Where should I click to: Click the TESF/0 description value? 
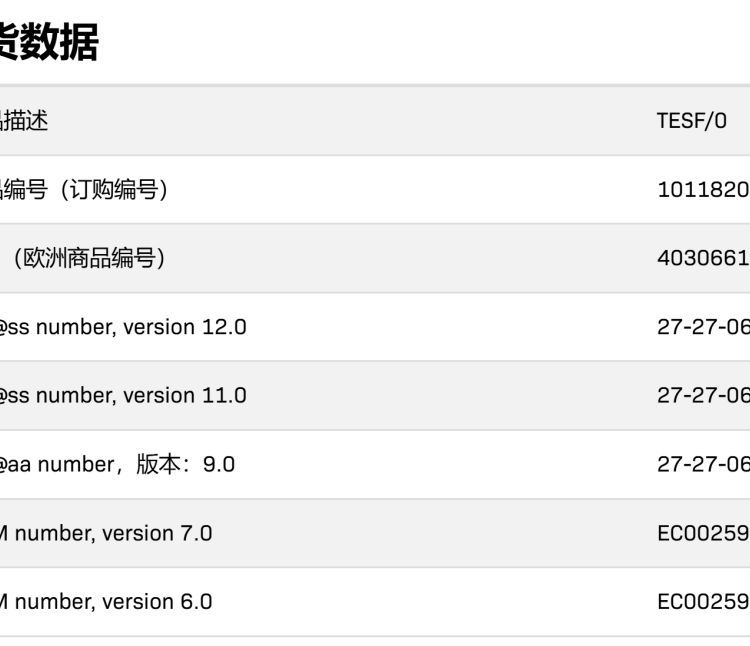pyautogui.click(x=692, y=121)
